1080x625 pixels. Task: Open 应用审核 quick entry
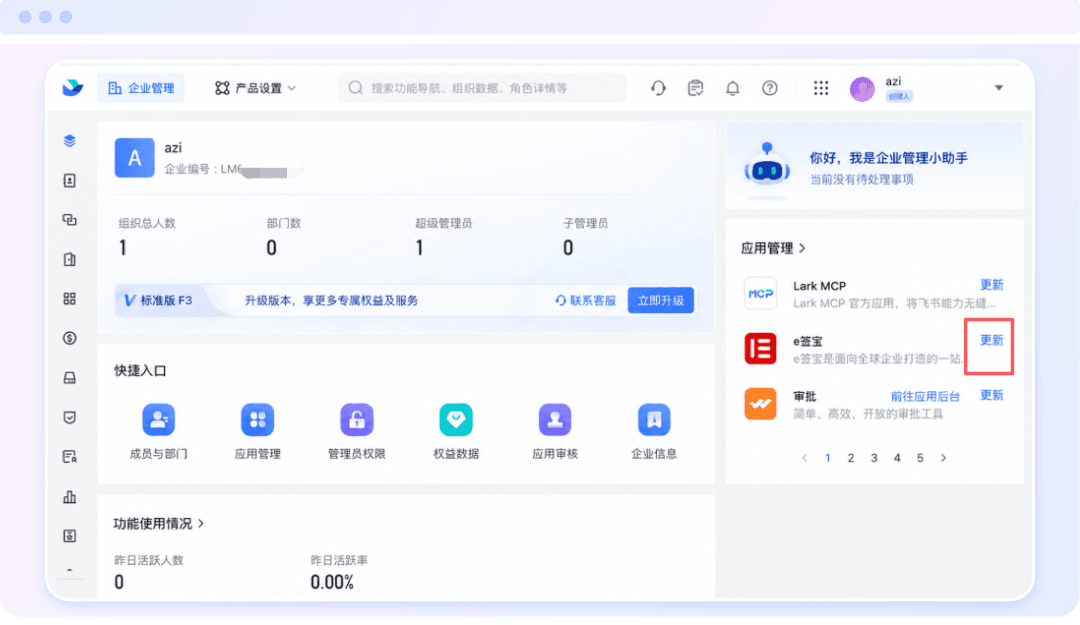[555, 431]
